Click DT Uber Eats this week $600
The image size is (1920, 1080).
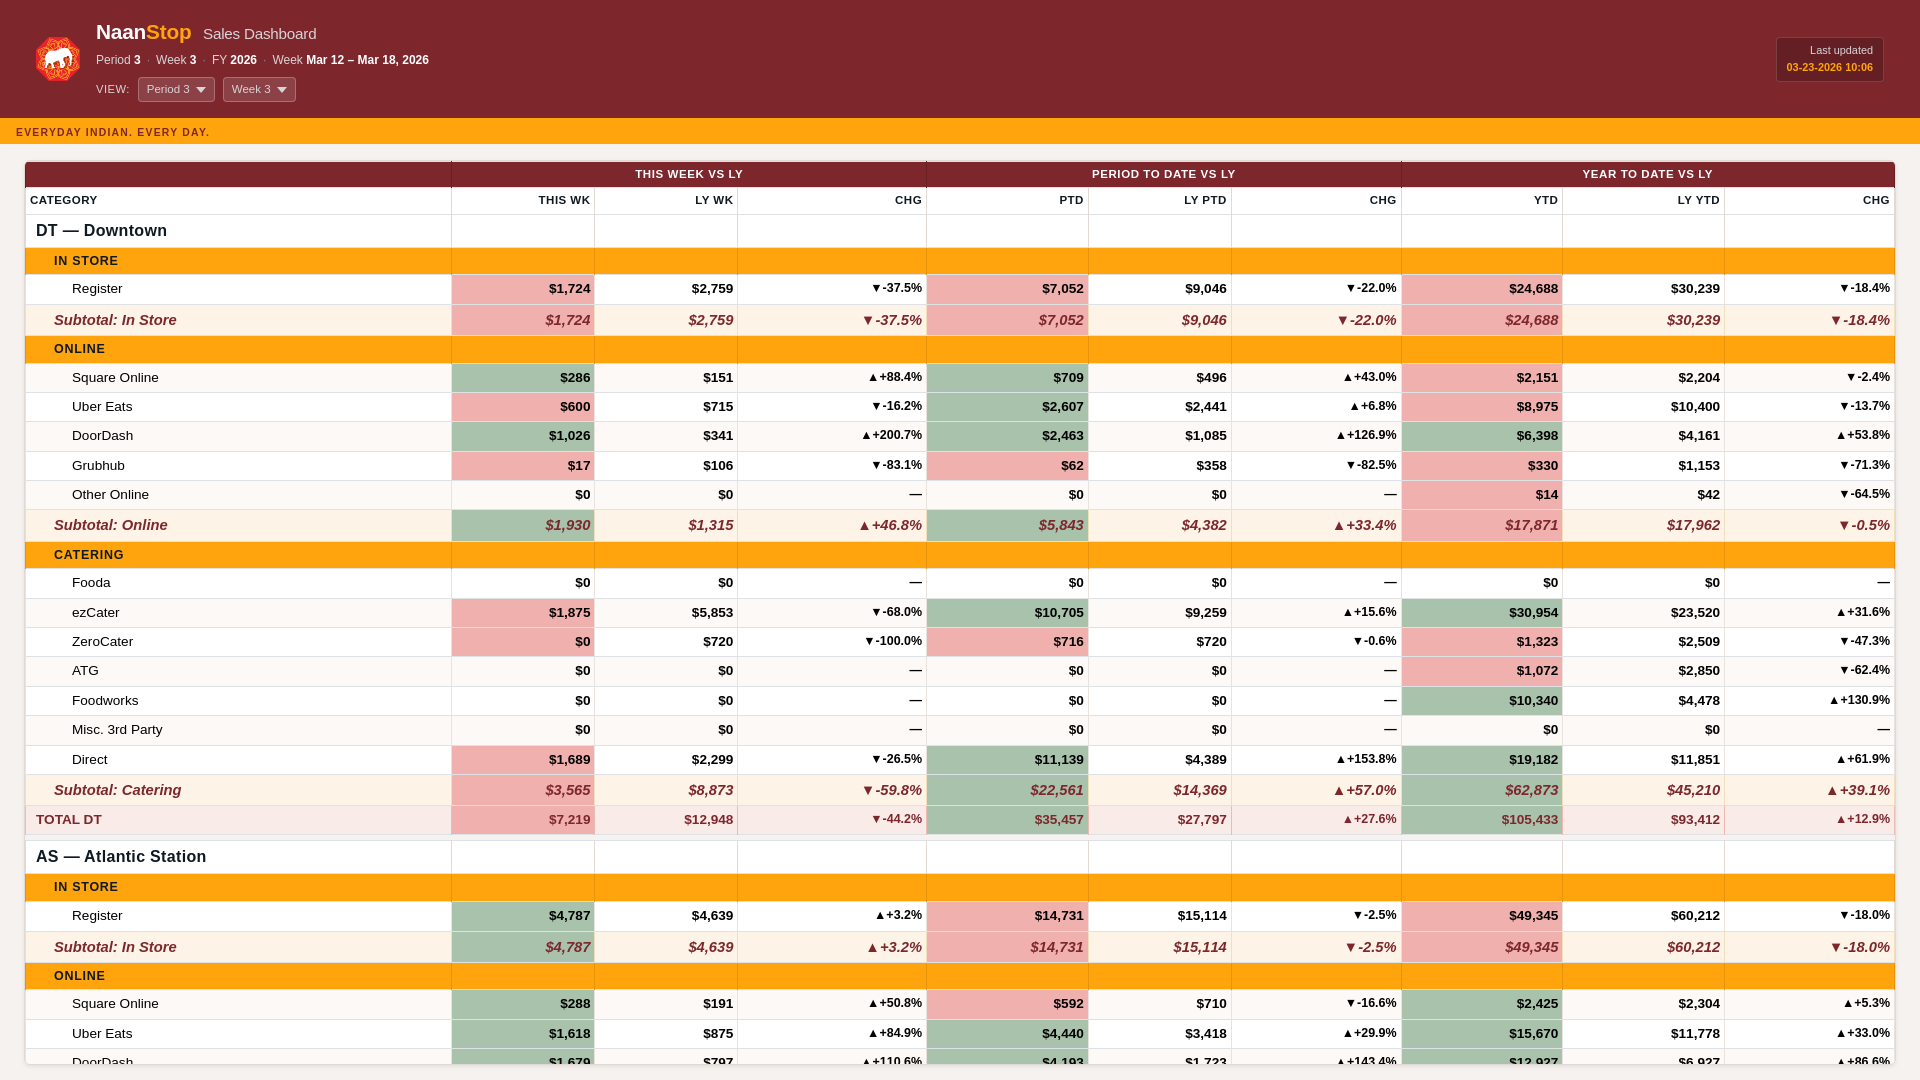point(523,407)
